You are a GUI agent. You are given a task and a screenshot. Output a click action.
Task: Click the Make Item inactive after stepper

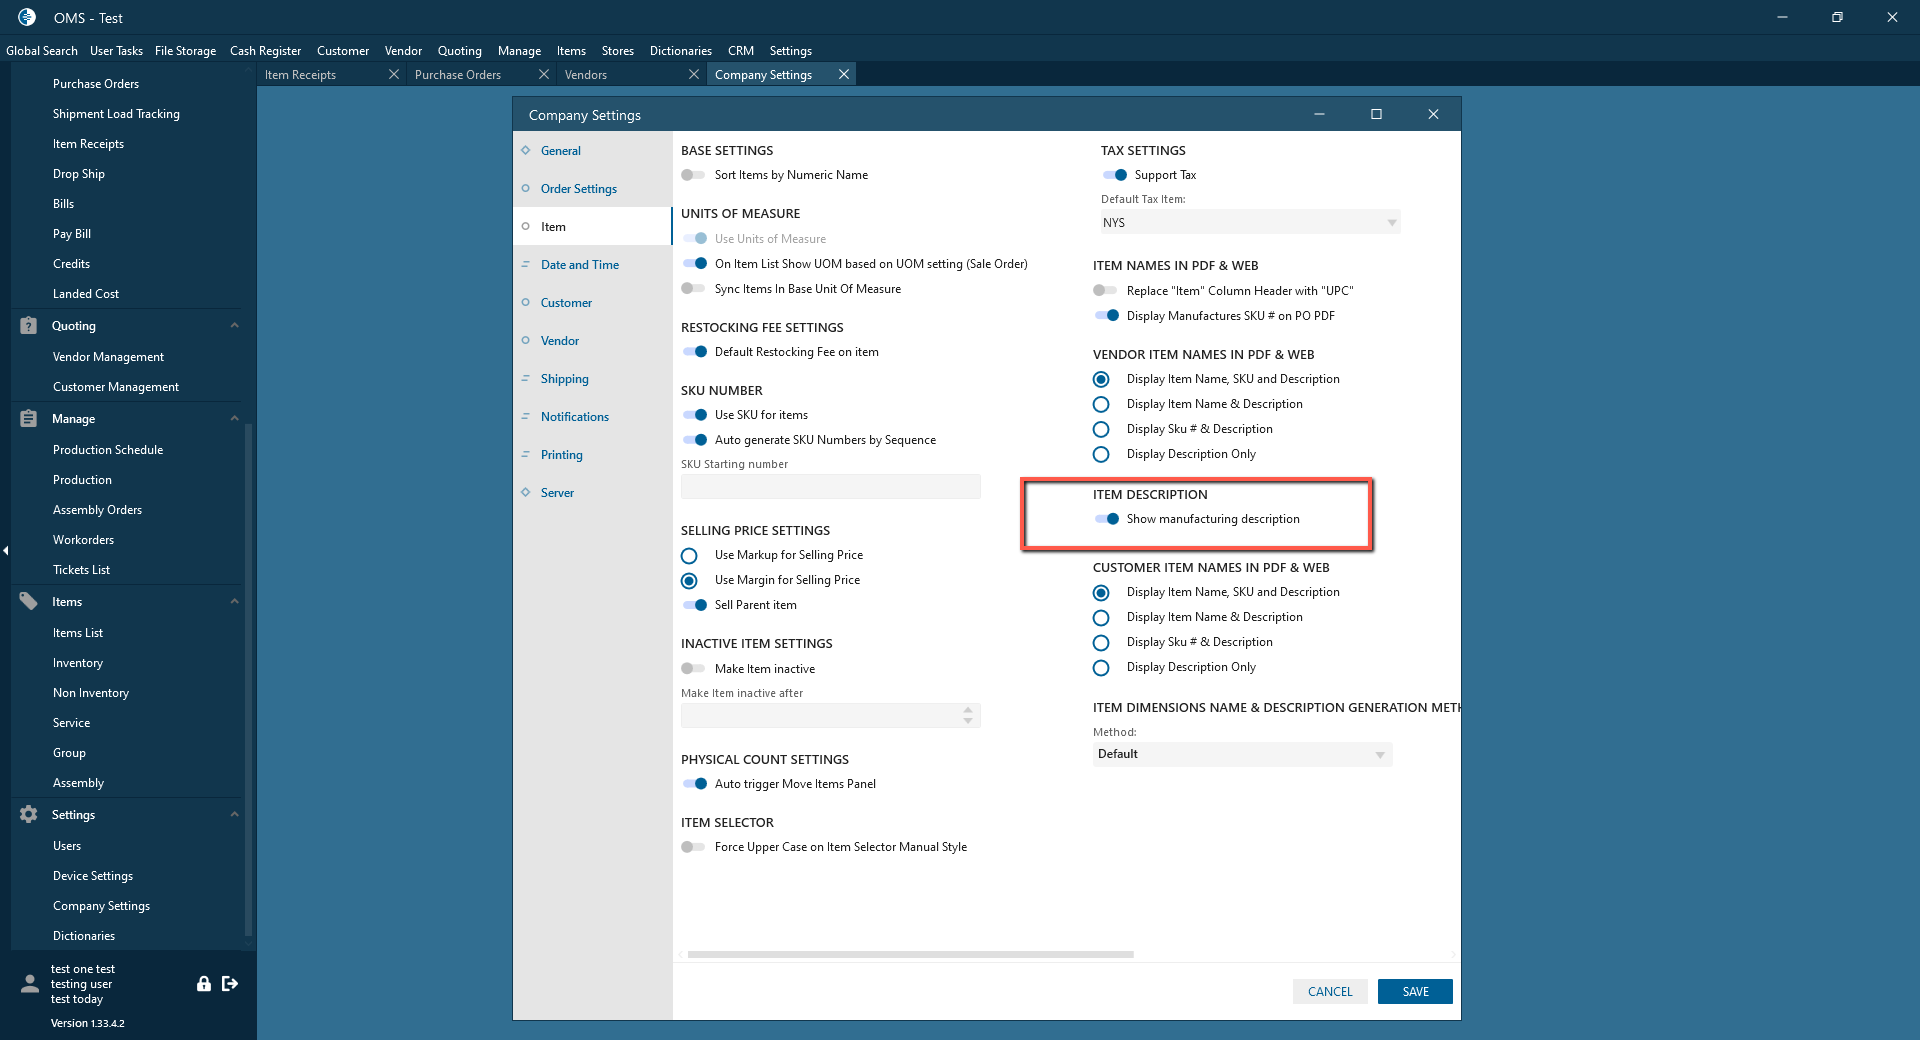pos(967,715)
